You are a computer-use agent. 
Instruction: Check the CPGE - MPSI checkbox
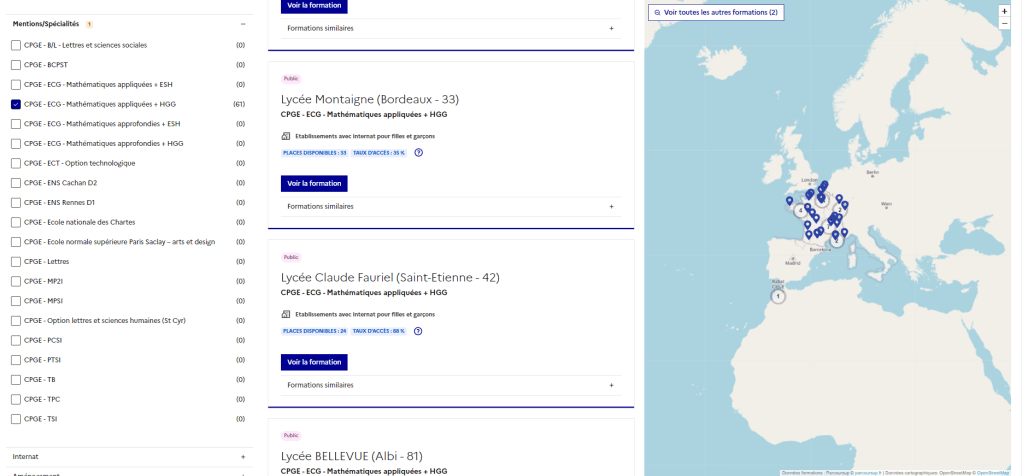pyautogui.click(x=15, y=301)
